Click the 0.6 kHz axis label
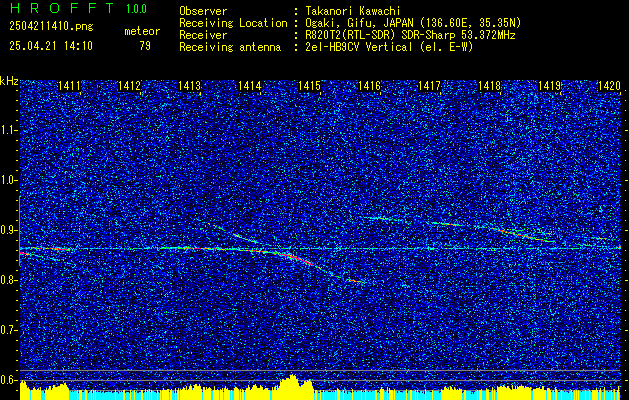Image resolution: width=629 pixels, height=400 pixels. [x=9, y=380]
